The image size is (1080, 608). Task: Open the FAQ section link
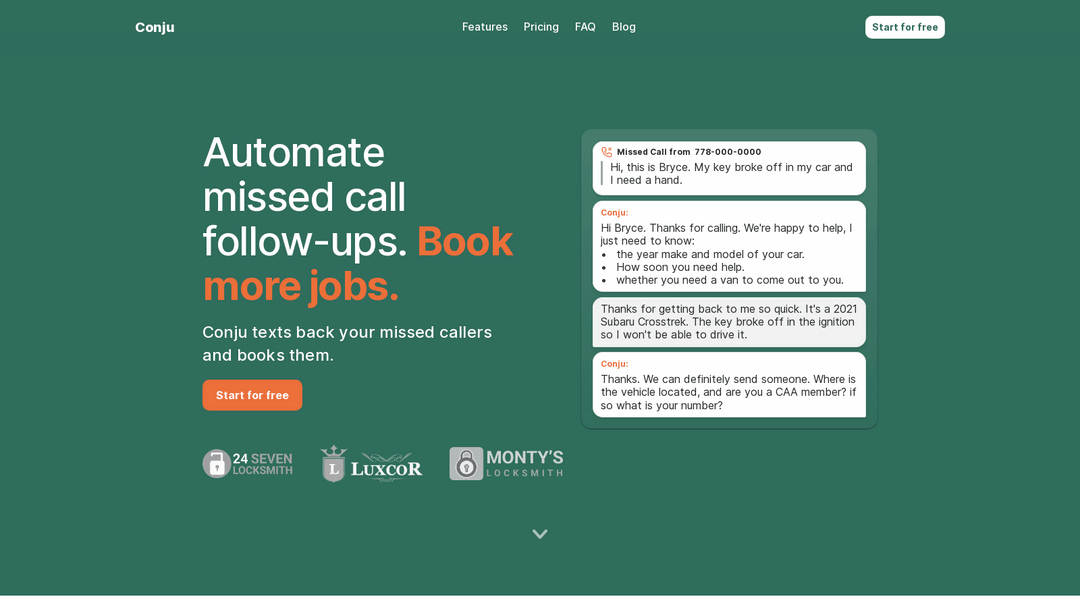[x=585, y=27]
